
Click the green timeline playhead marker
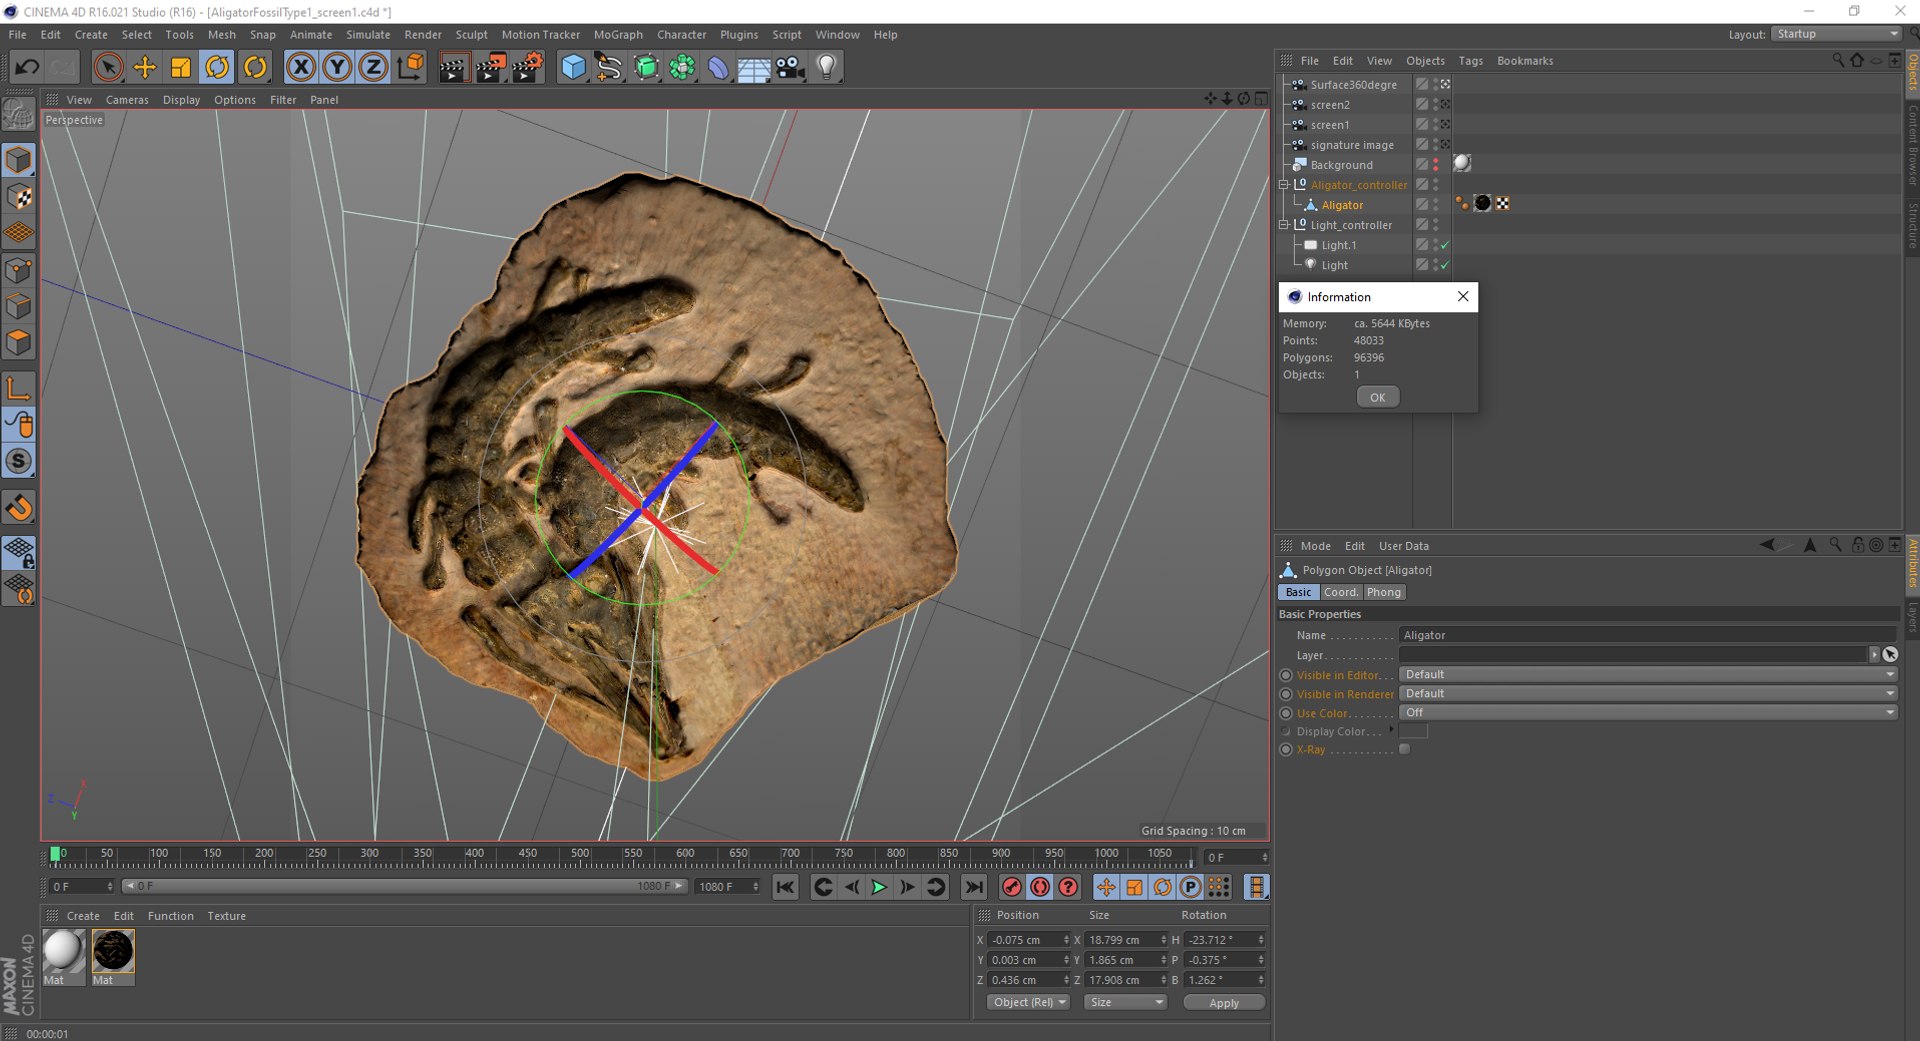(55, 854)
